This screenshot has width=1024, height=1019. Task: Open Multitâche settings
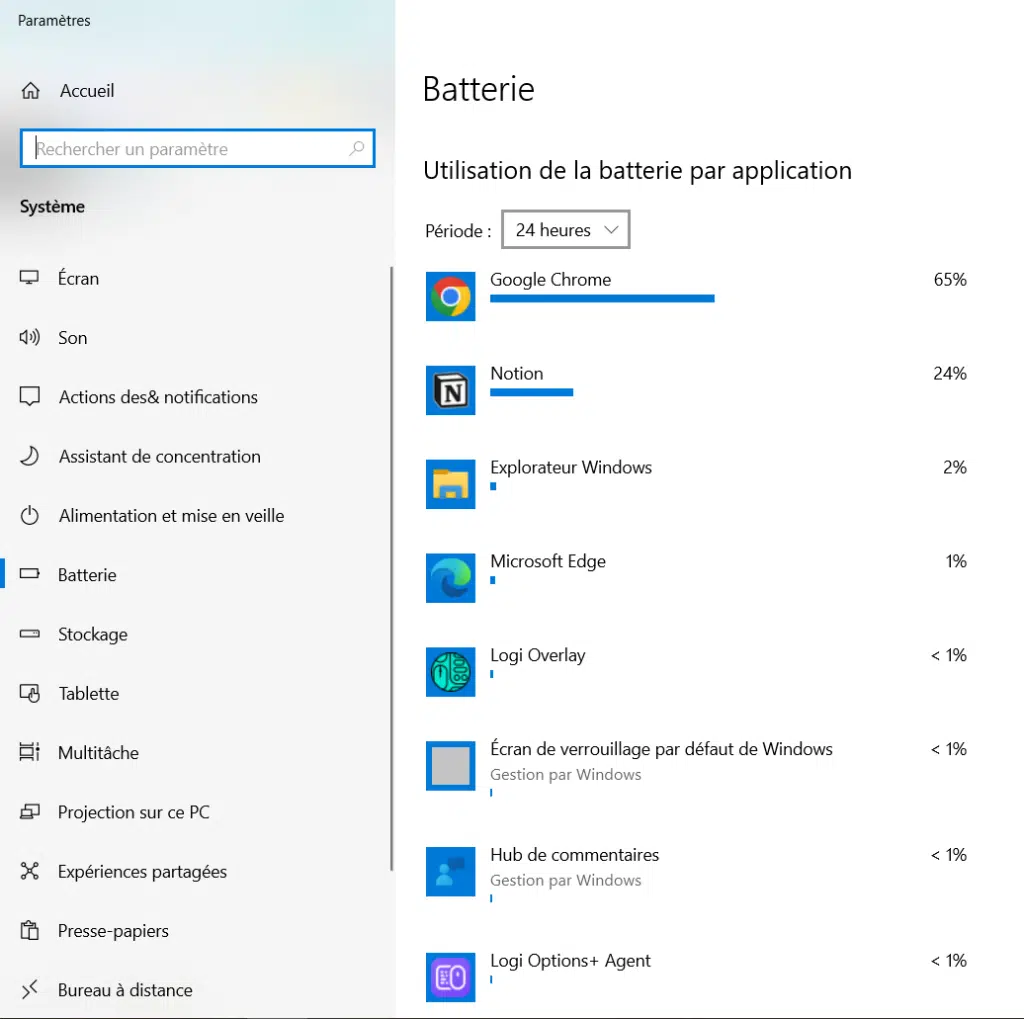196,752
